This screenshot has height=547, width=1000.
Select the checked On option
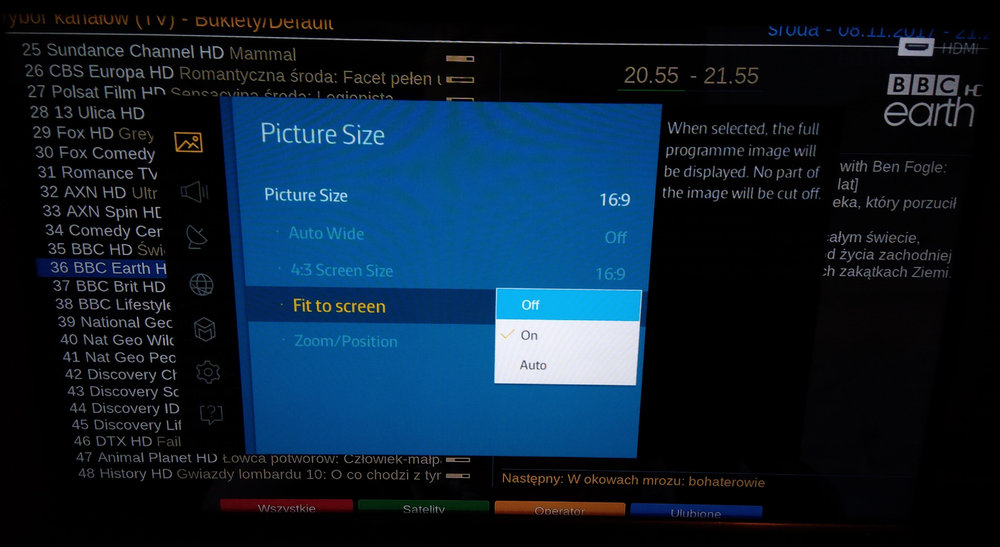[568, 335]
